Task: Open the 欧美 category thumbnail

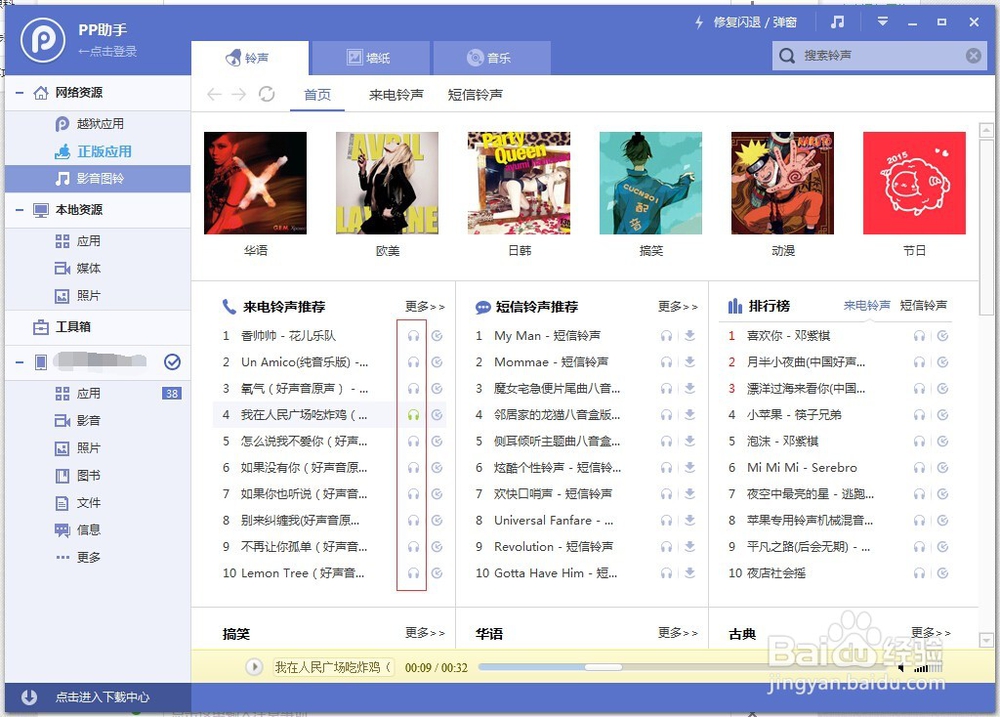Action: [x=387, y=183]
